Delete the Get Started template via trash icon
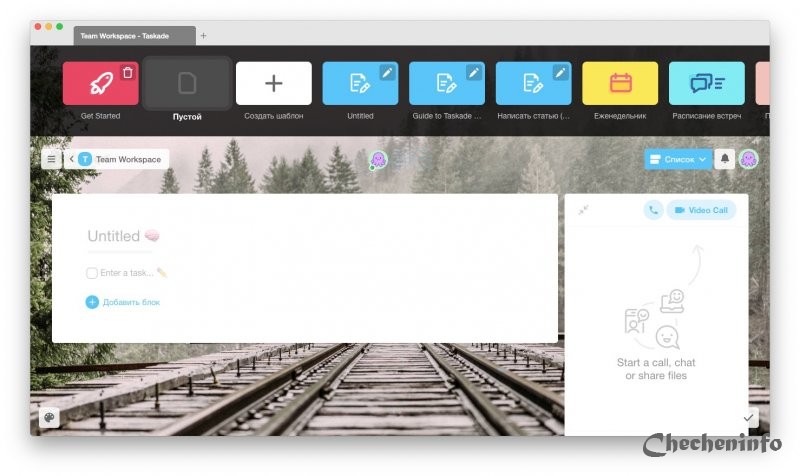The height and width of the screenshot is (476, 800). click(128, 73)
